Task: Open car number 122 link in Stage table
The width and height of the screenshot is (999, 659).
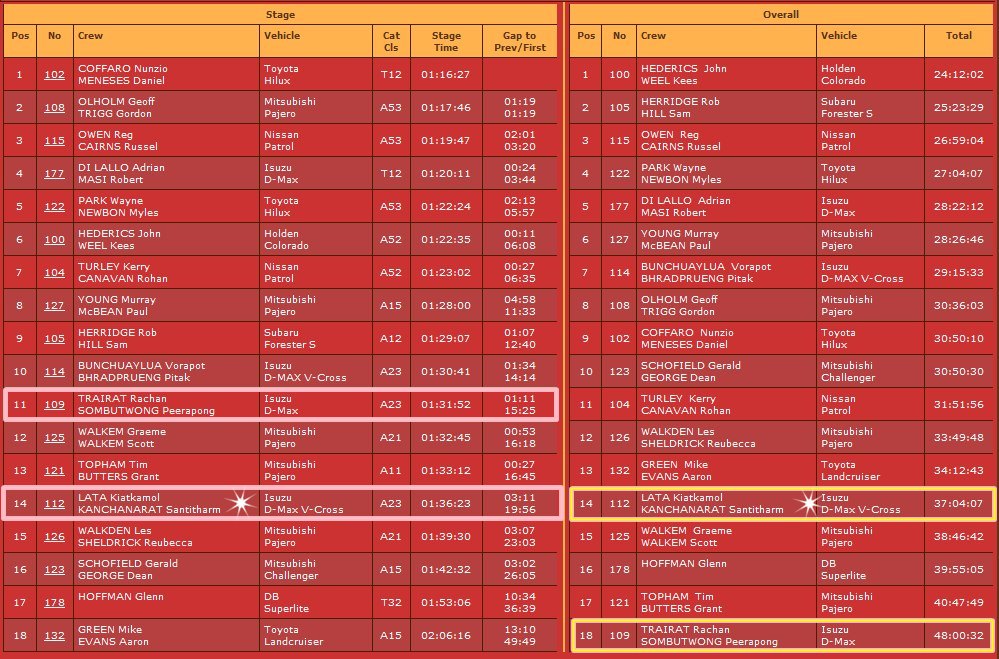Action: click(54, 206)
